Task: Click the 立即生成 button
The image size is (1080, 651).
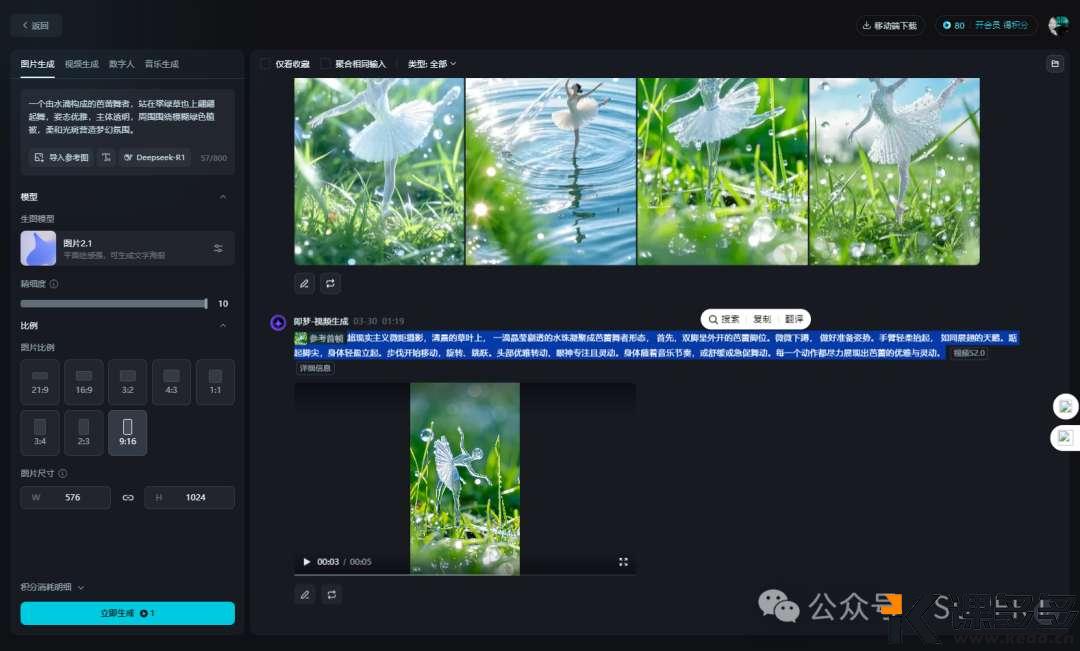Action: tap(127, 613)
